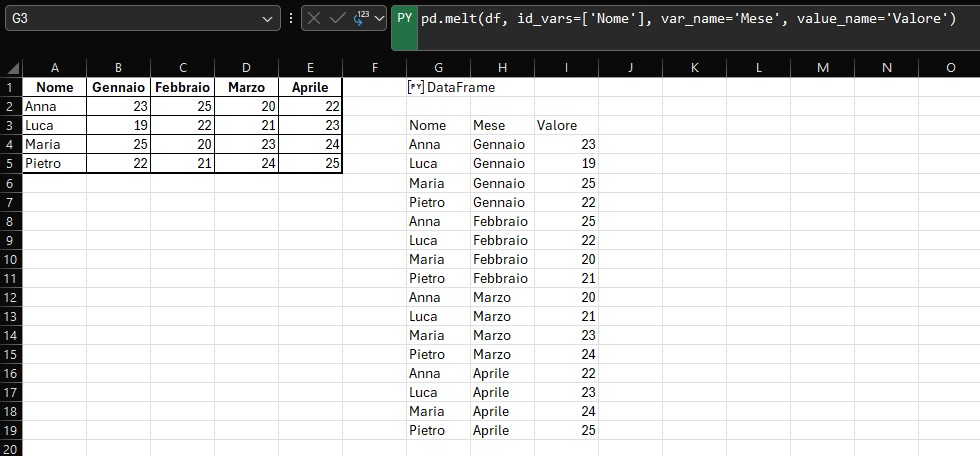Screen dimensions: 980x456
Task: Click the Select All corner triangle
Action: 12,68
